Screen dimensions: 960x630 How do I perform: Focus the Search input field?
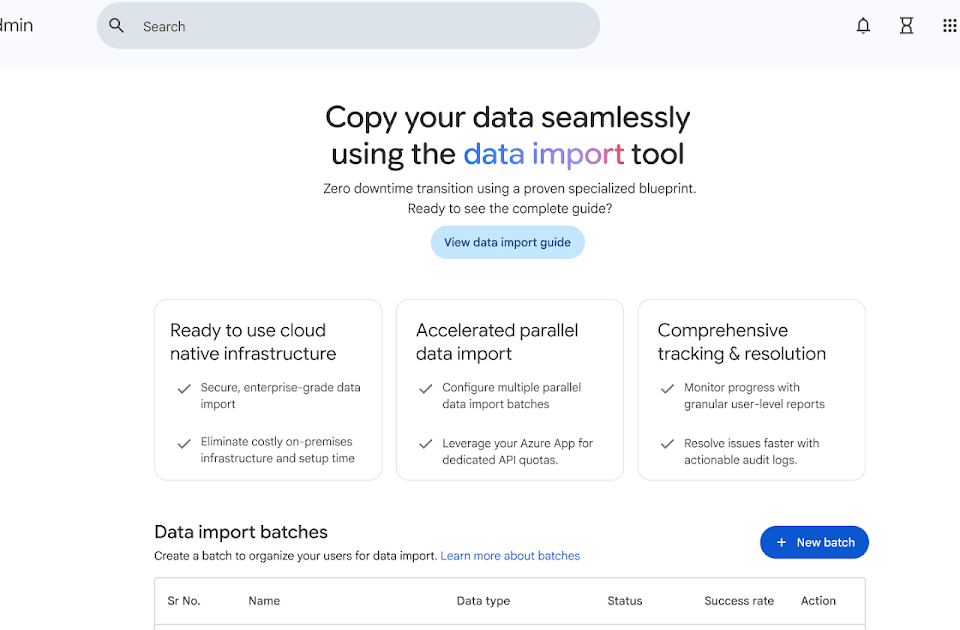(360, 27)
